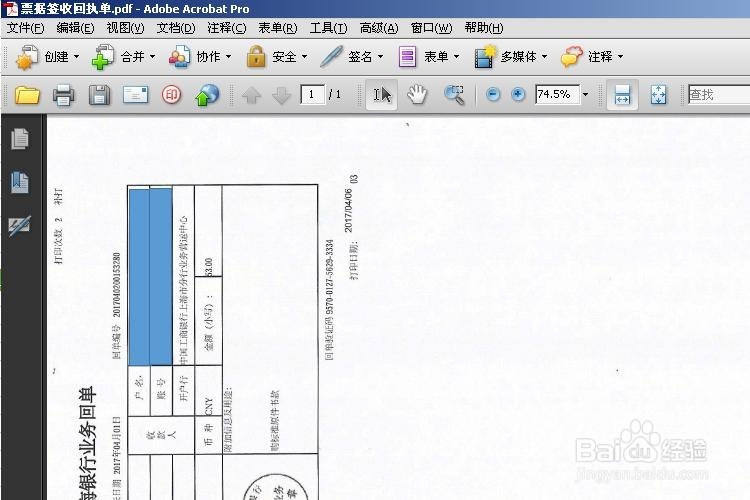Open the Bookmarks panel in sidebar

[x=20, y=182]
